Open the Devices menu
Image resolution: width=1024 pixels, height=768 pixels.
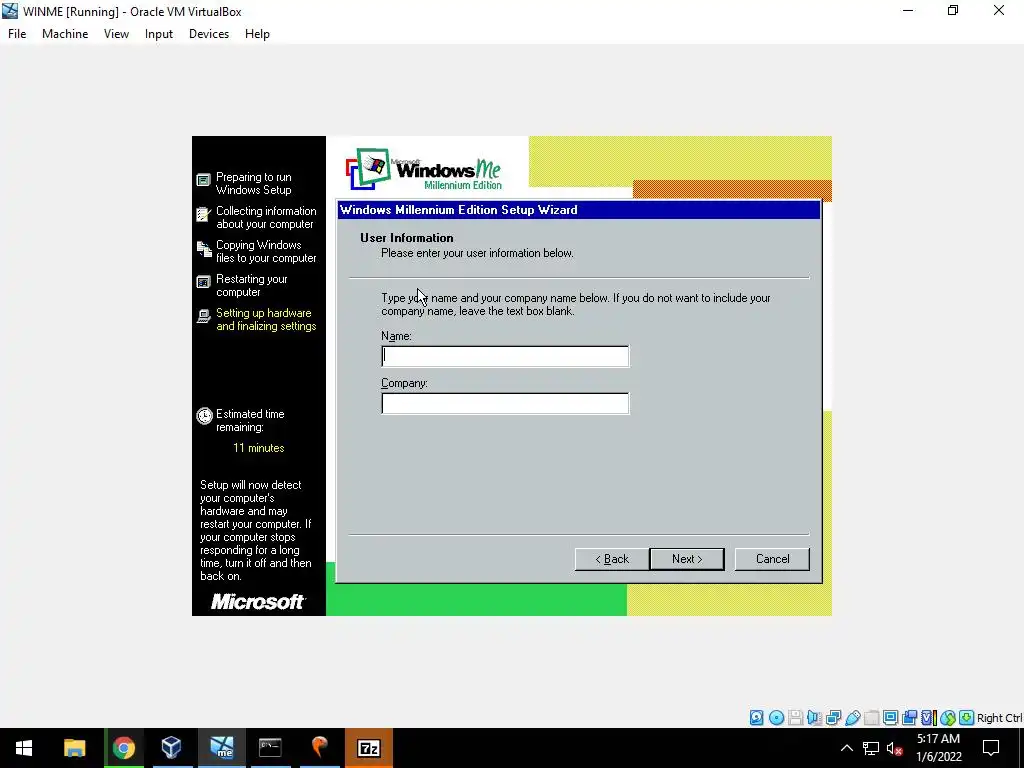(x=209, y=34)
